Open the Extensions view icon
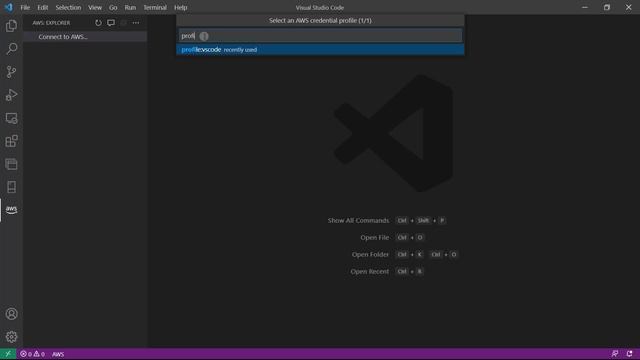 pos(11,141)
